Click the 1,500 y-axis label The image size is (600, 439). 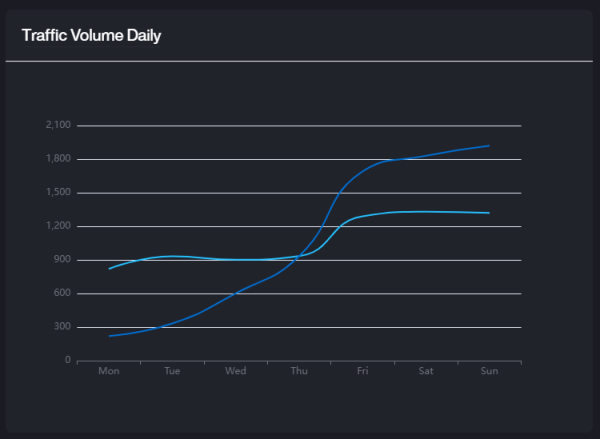click(58, 192)
